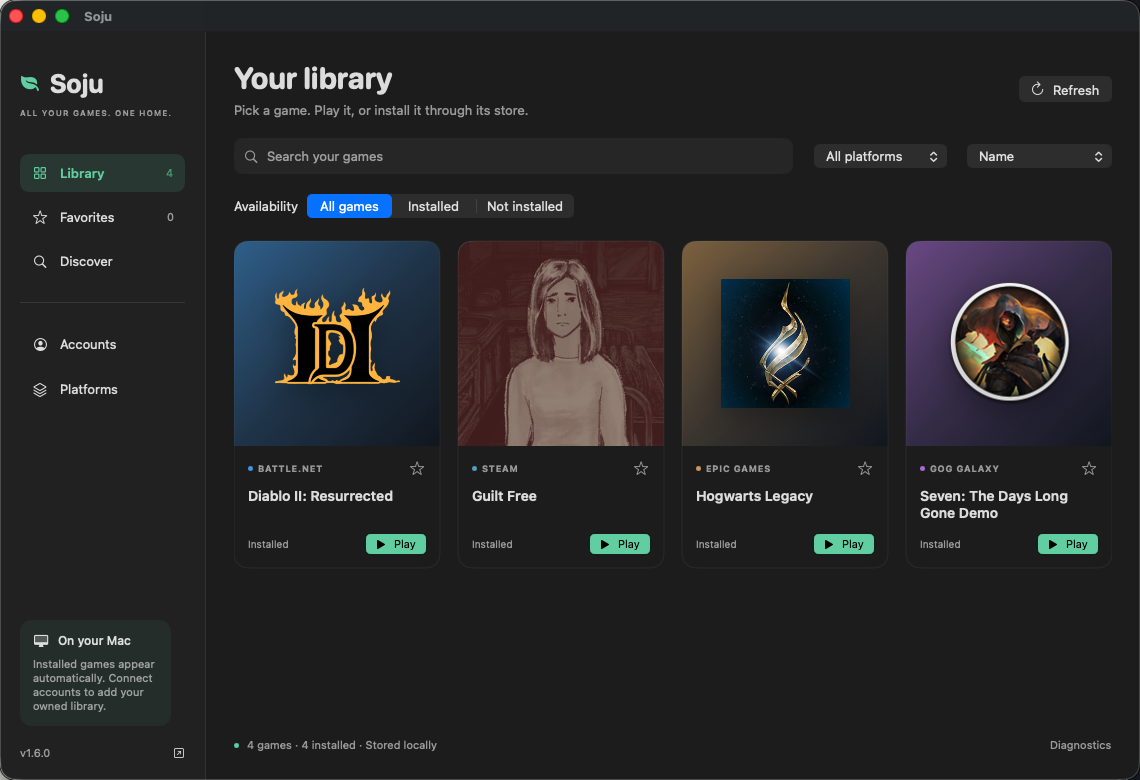
Task: Play Diablo II: Resurrected
Action: [x=396, y=544]
